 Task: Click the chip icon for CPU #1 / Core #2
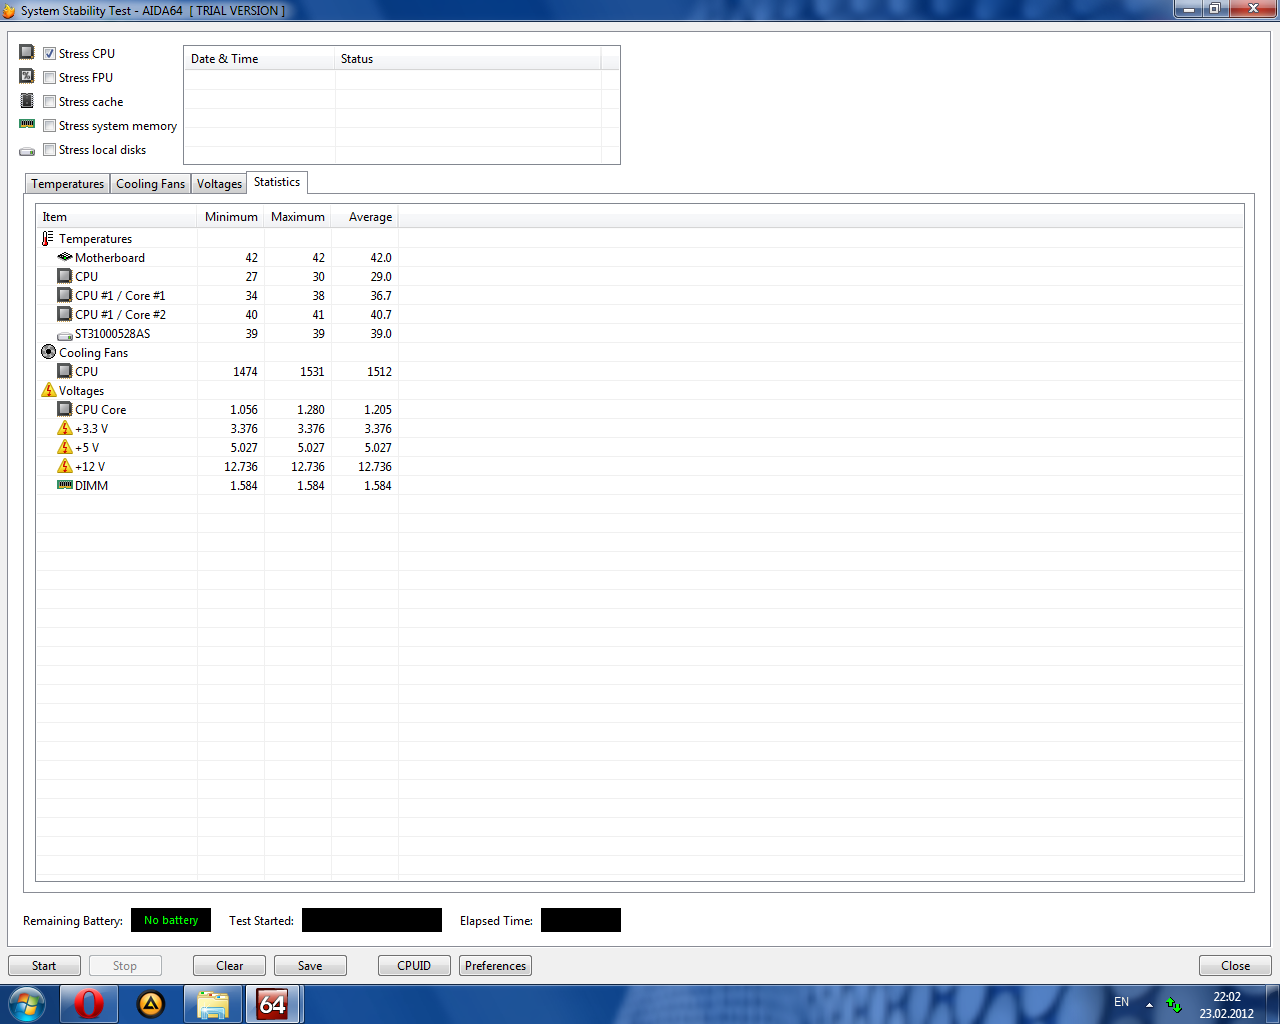click(65, 314)
